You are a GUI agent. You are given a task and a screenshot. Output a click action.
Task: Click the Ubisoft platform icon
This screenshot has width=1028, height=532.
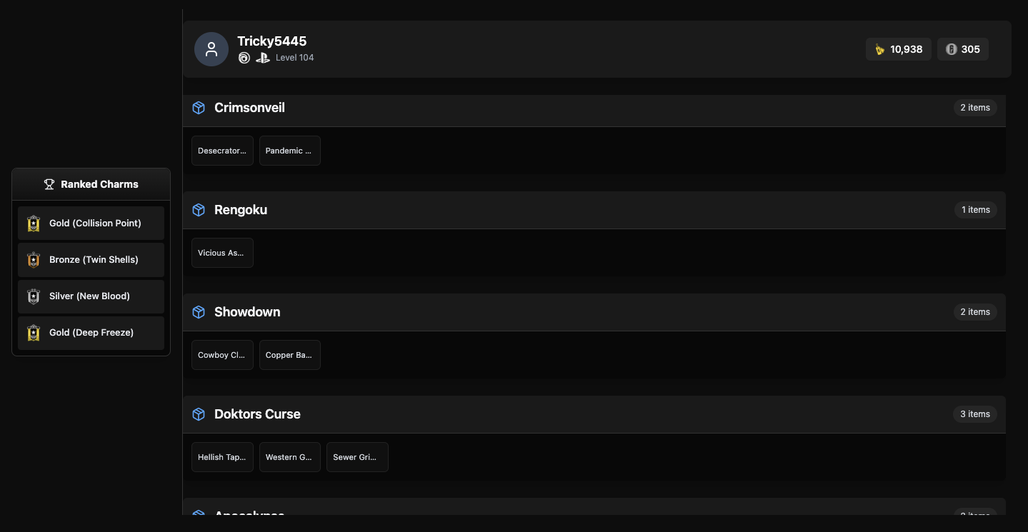pos(244,58)
